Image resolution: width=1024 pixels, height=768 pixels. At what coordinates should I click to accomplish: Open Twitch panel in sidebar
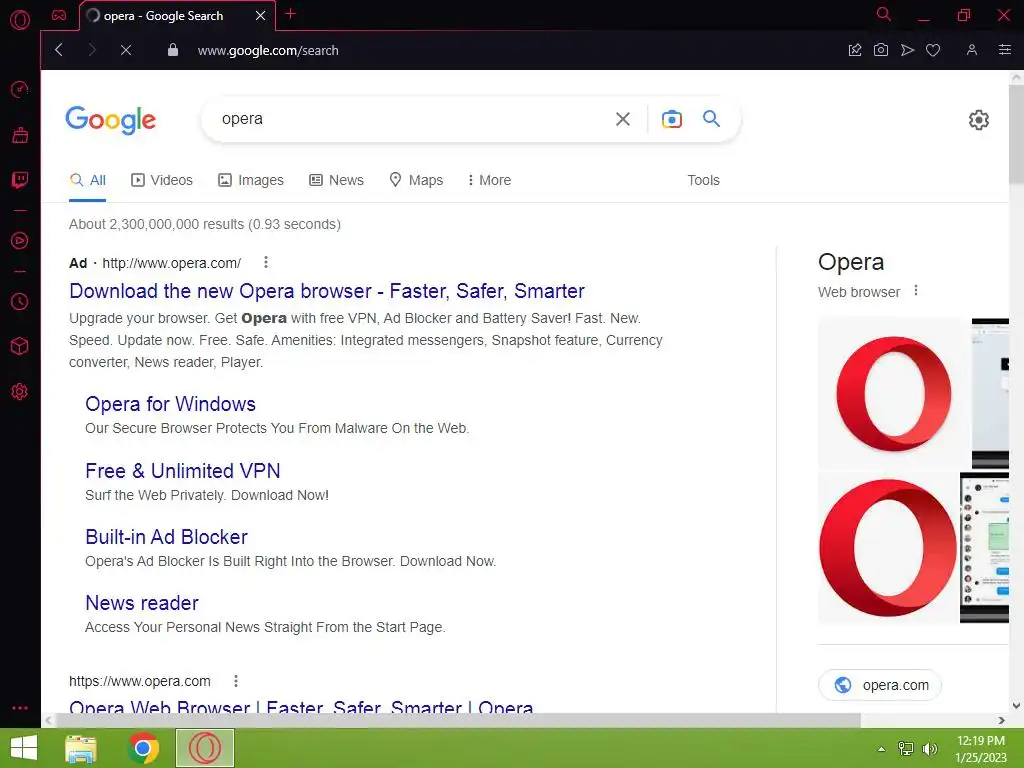pyautogui.click(x=20, y=180)
